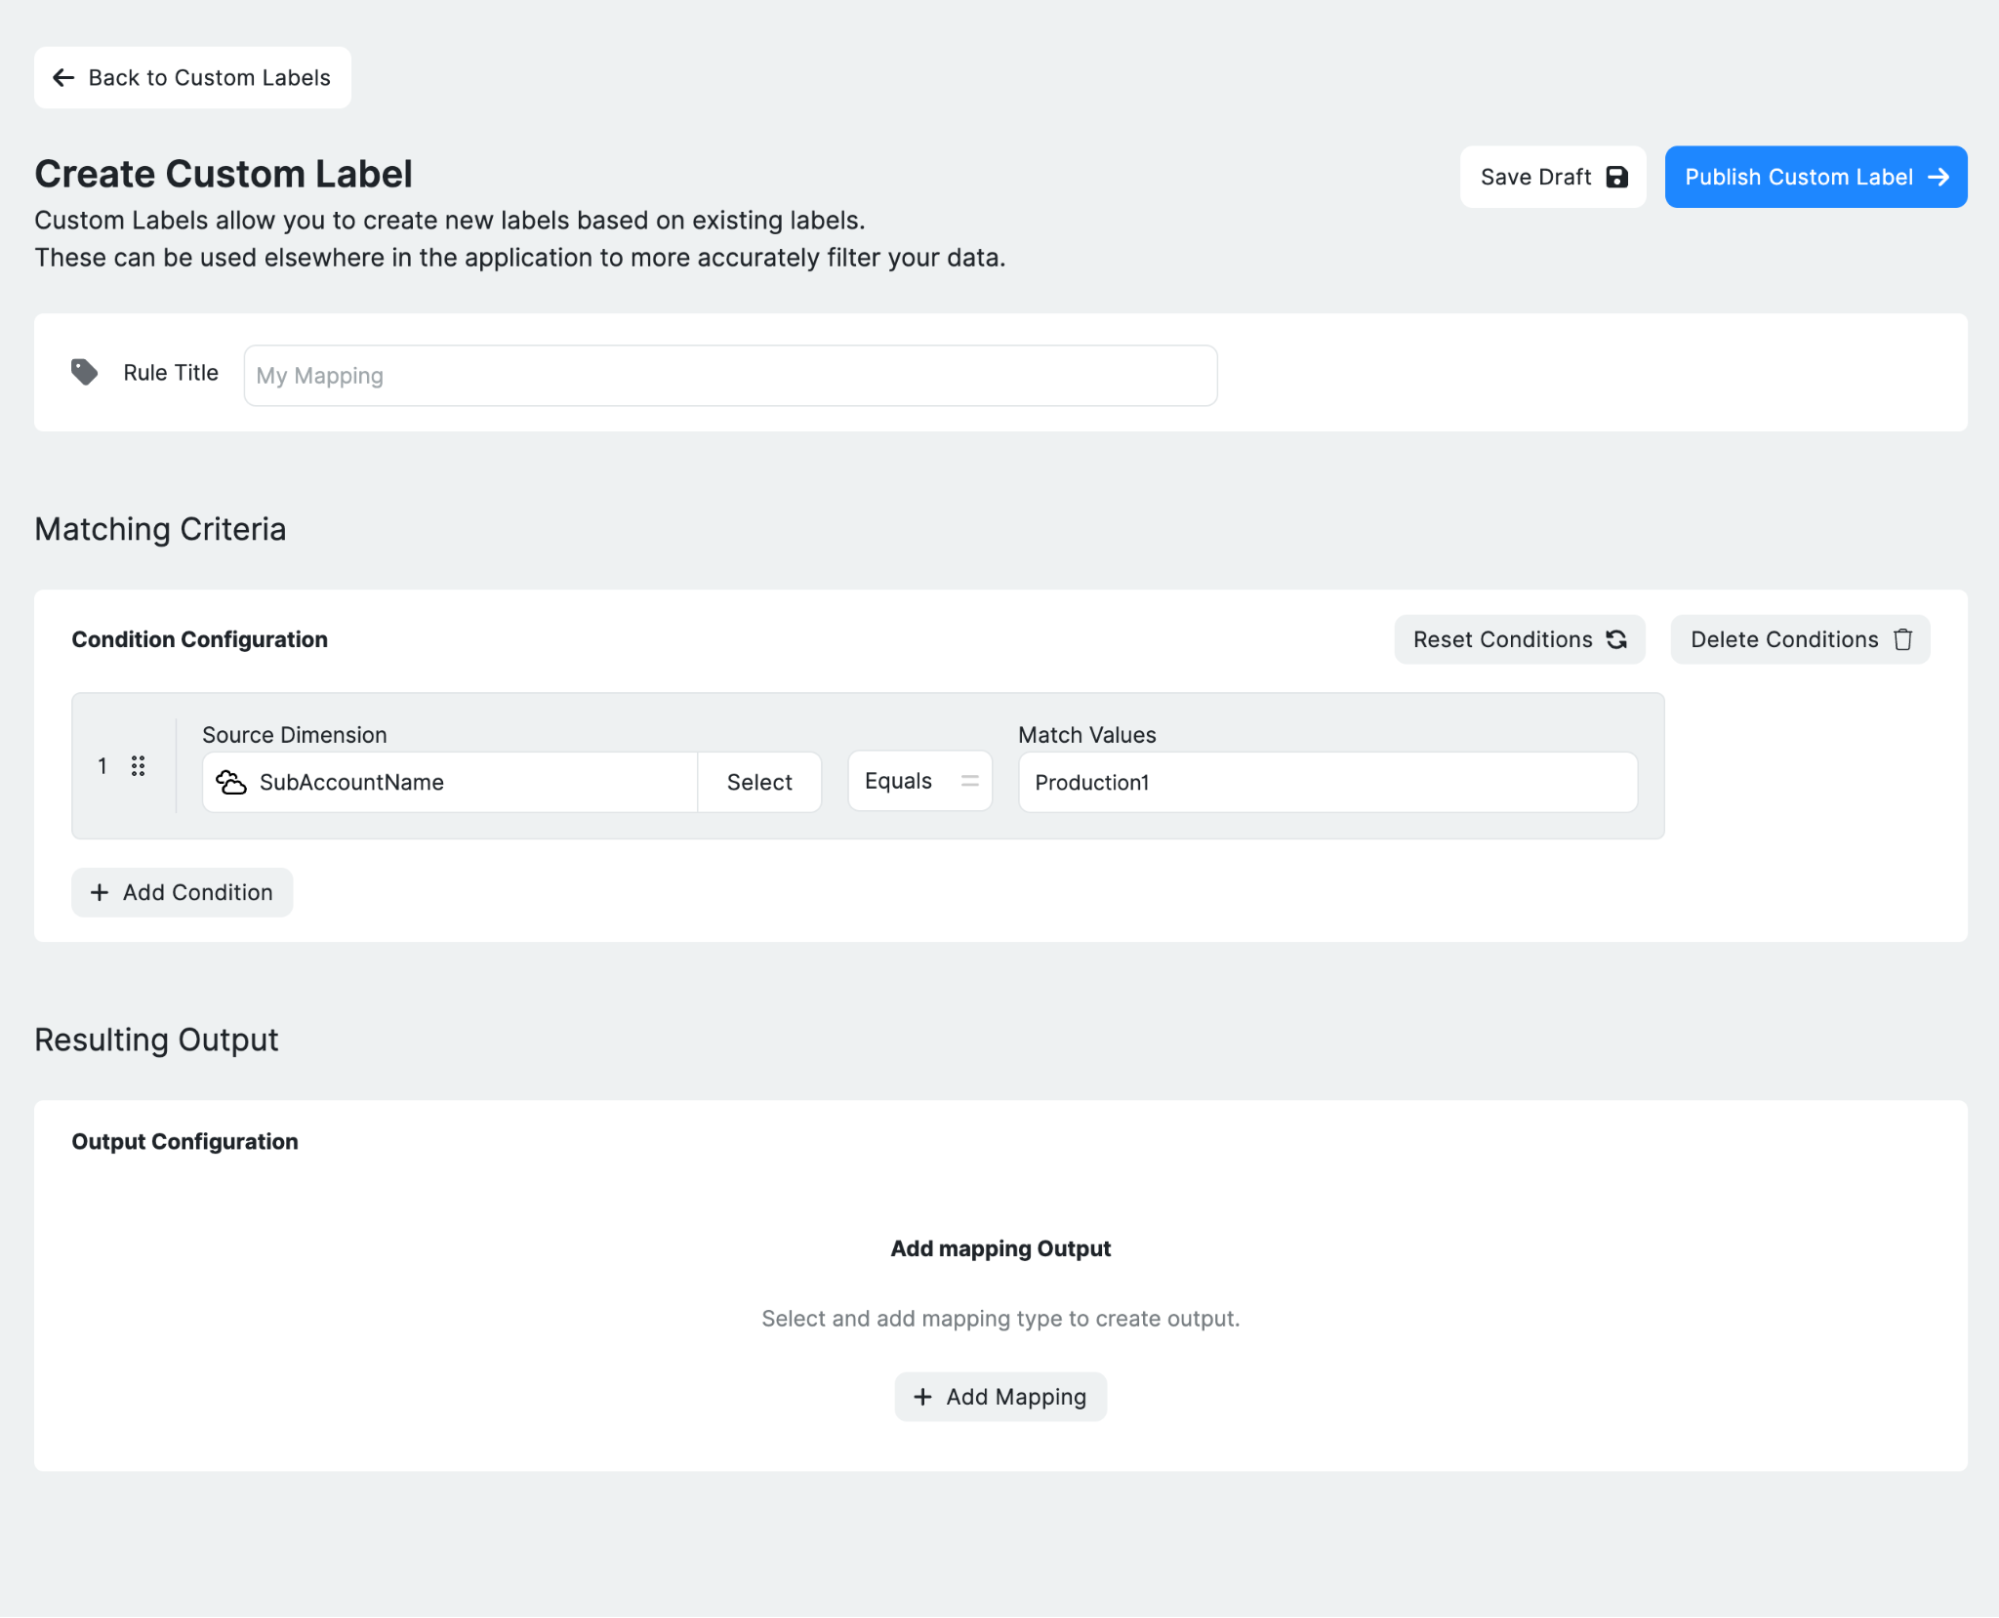Image resolution: width=1999 pixels, height=1618 pixels.
Task: Click the Match Values field containing Production1
Action: [1327, 782]
